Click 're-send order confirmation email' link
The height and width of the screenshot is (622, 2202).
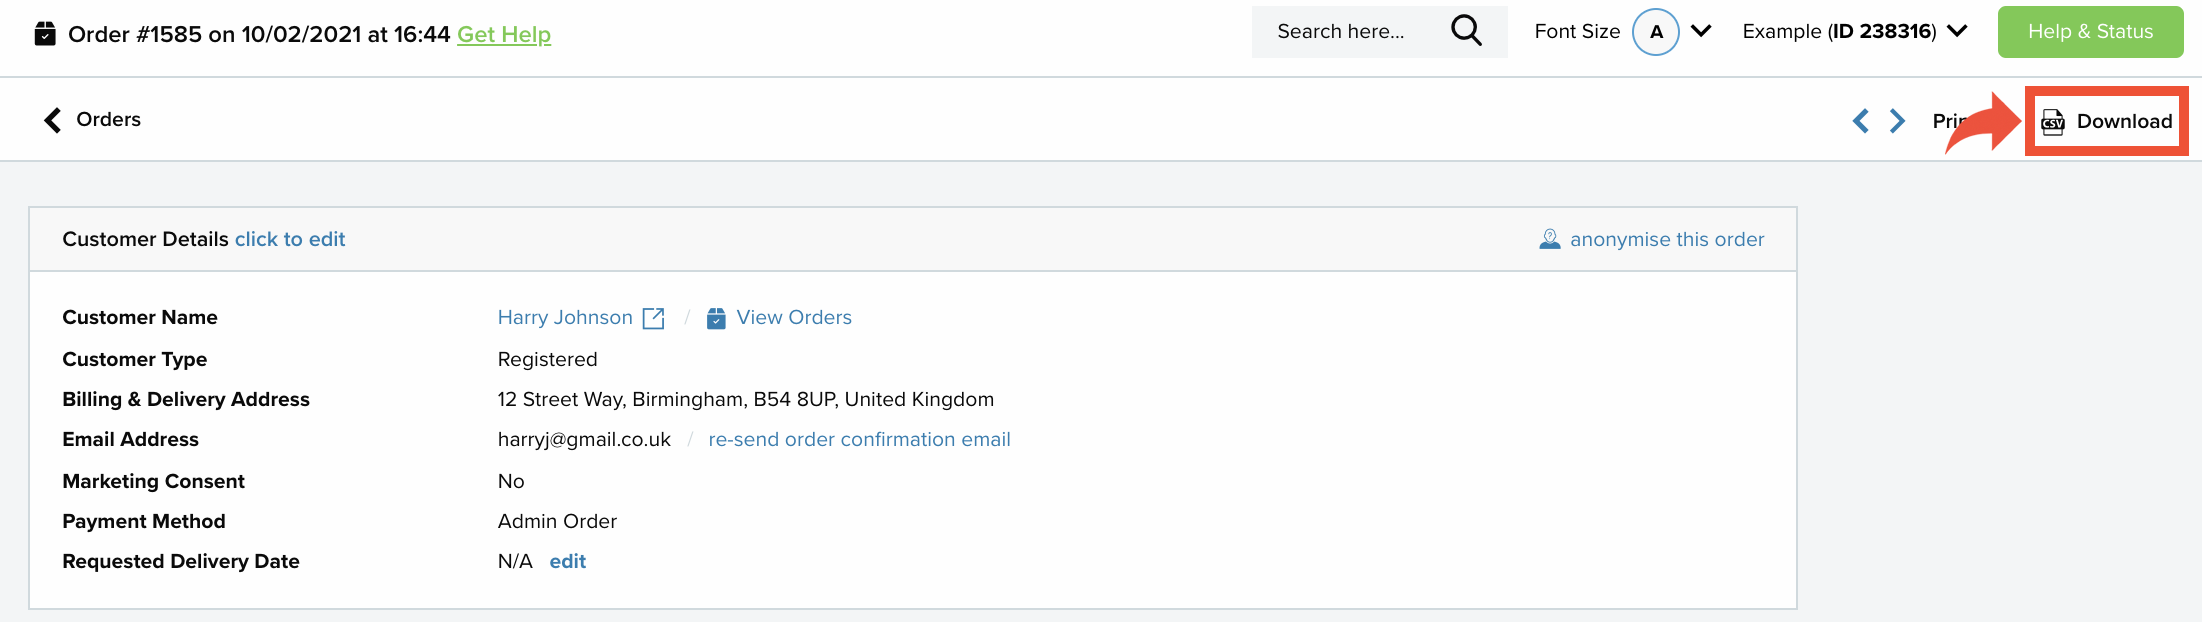859,439
